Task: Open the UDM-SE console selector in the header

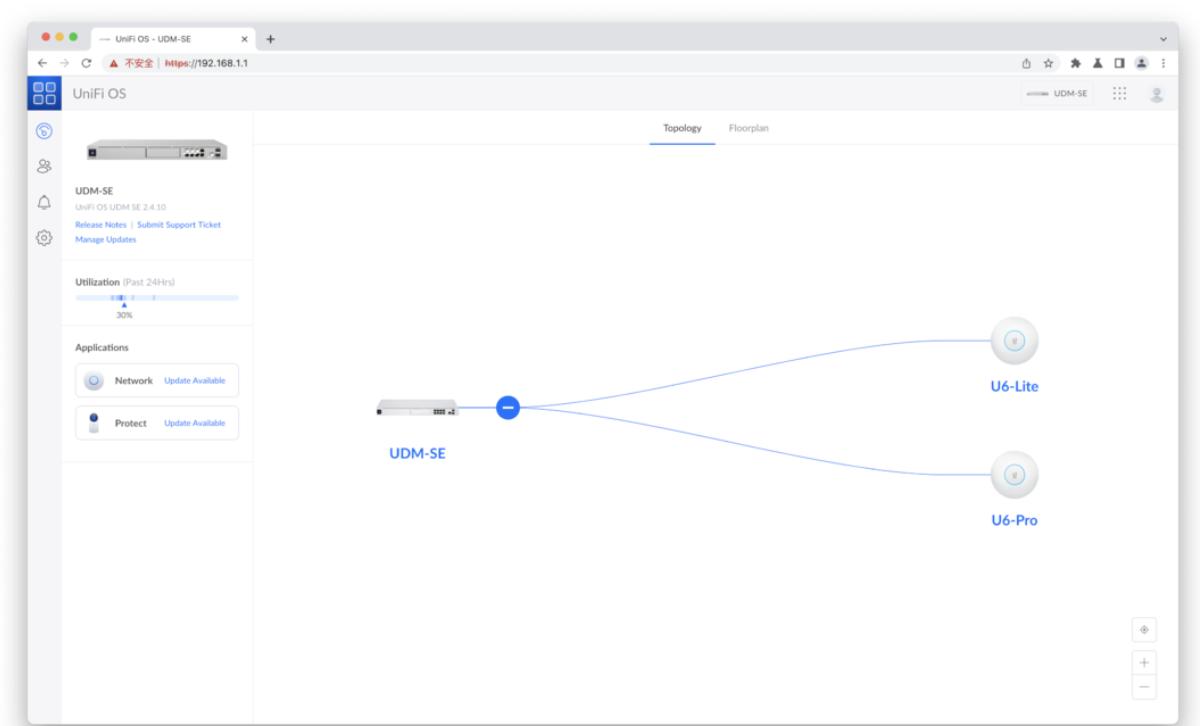Action: (1056, 94)
